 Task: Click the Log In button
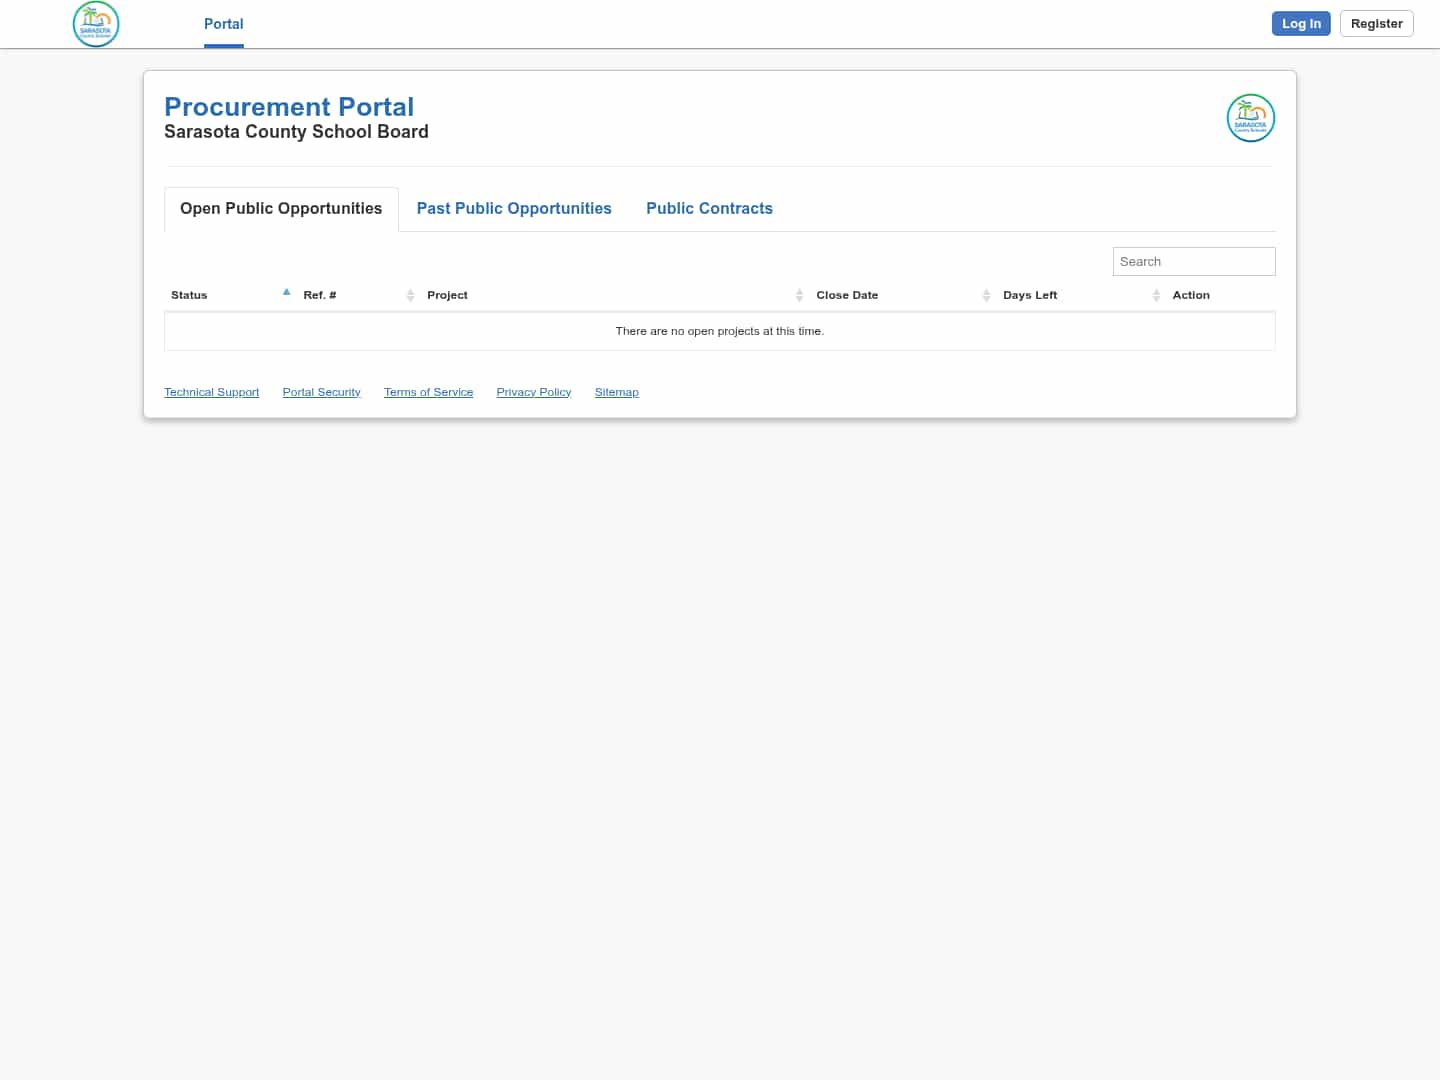(1301, 23)
